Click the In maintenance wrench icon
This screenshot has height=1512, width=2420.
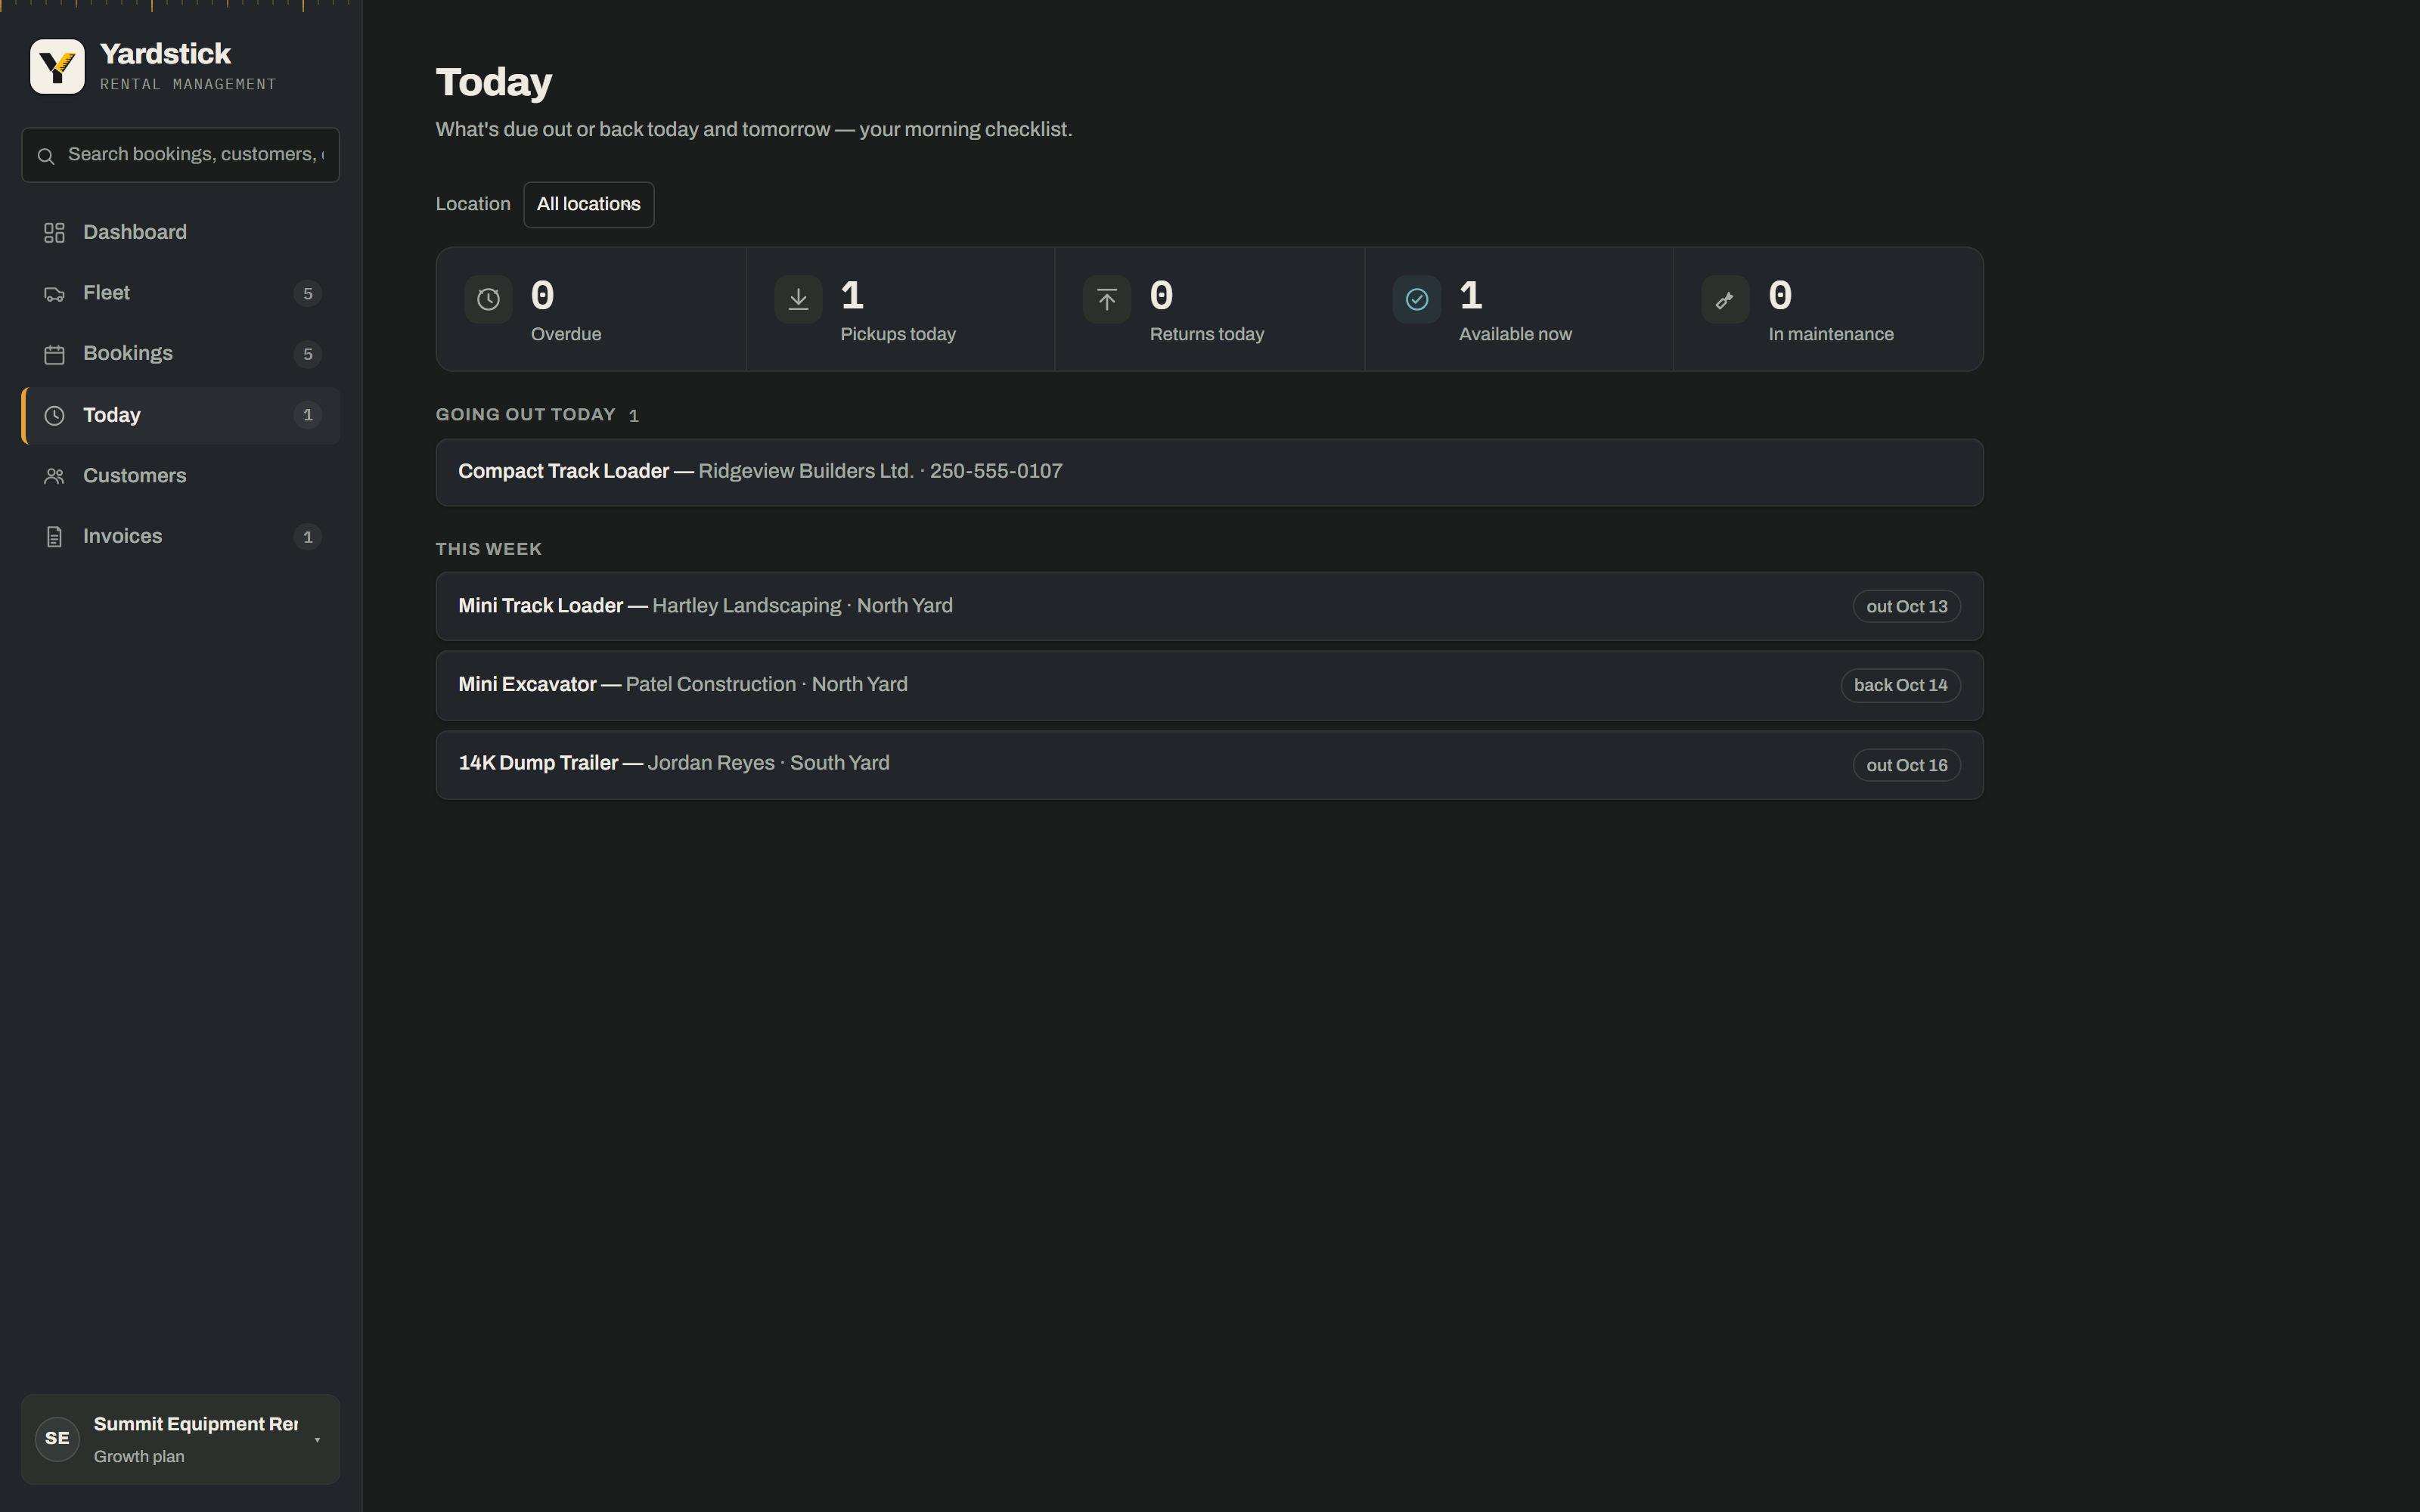click(1725, 300)
